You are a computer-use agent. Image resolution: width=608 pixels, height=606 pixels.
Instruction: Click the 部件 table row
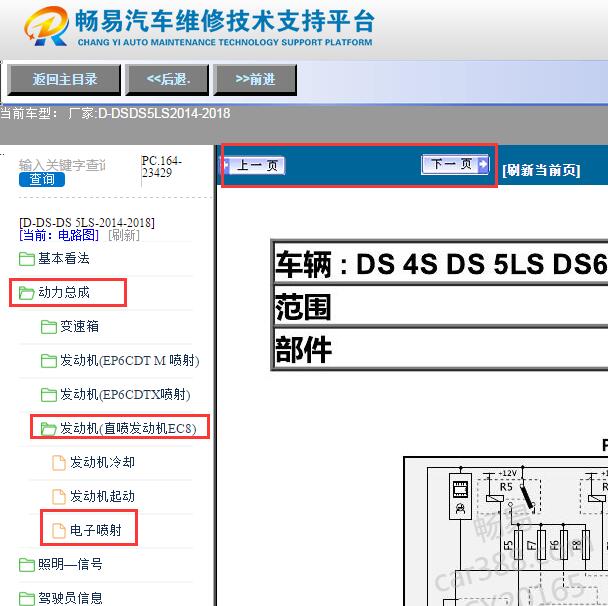click(x=440, y=349)
